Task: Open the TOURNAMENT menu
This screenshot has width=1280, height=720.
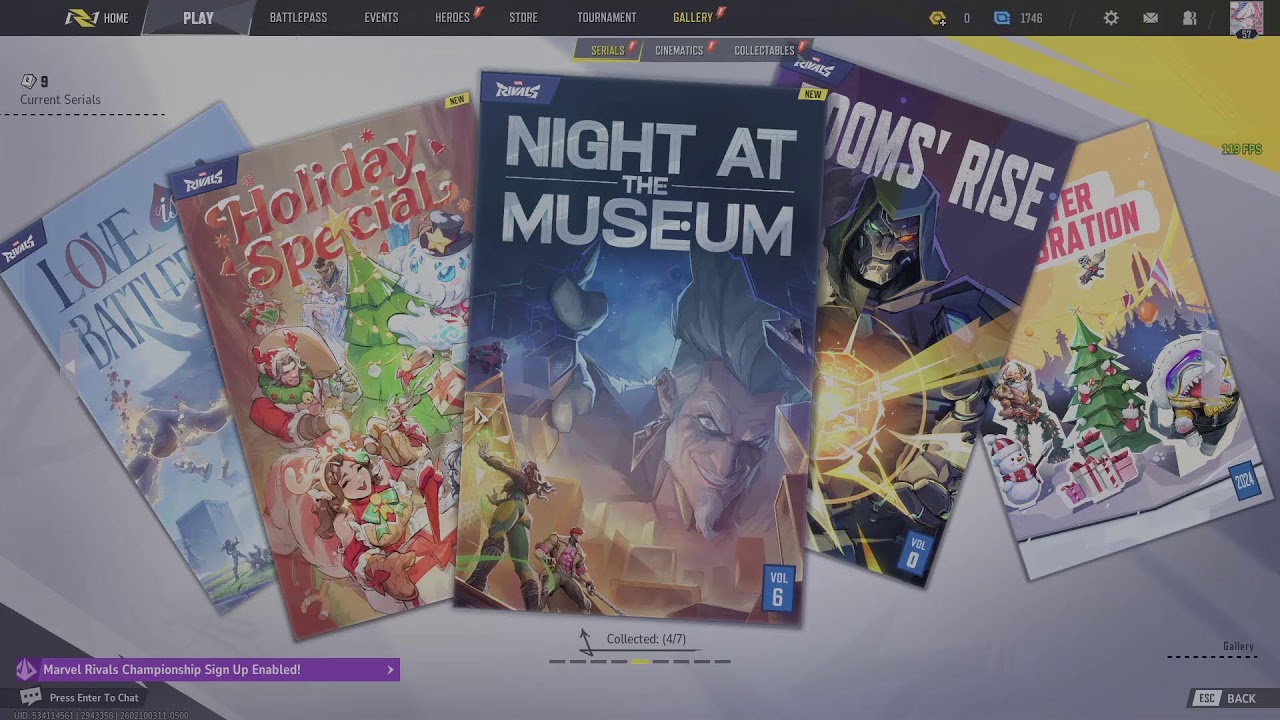Action: (606, 18)
